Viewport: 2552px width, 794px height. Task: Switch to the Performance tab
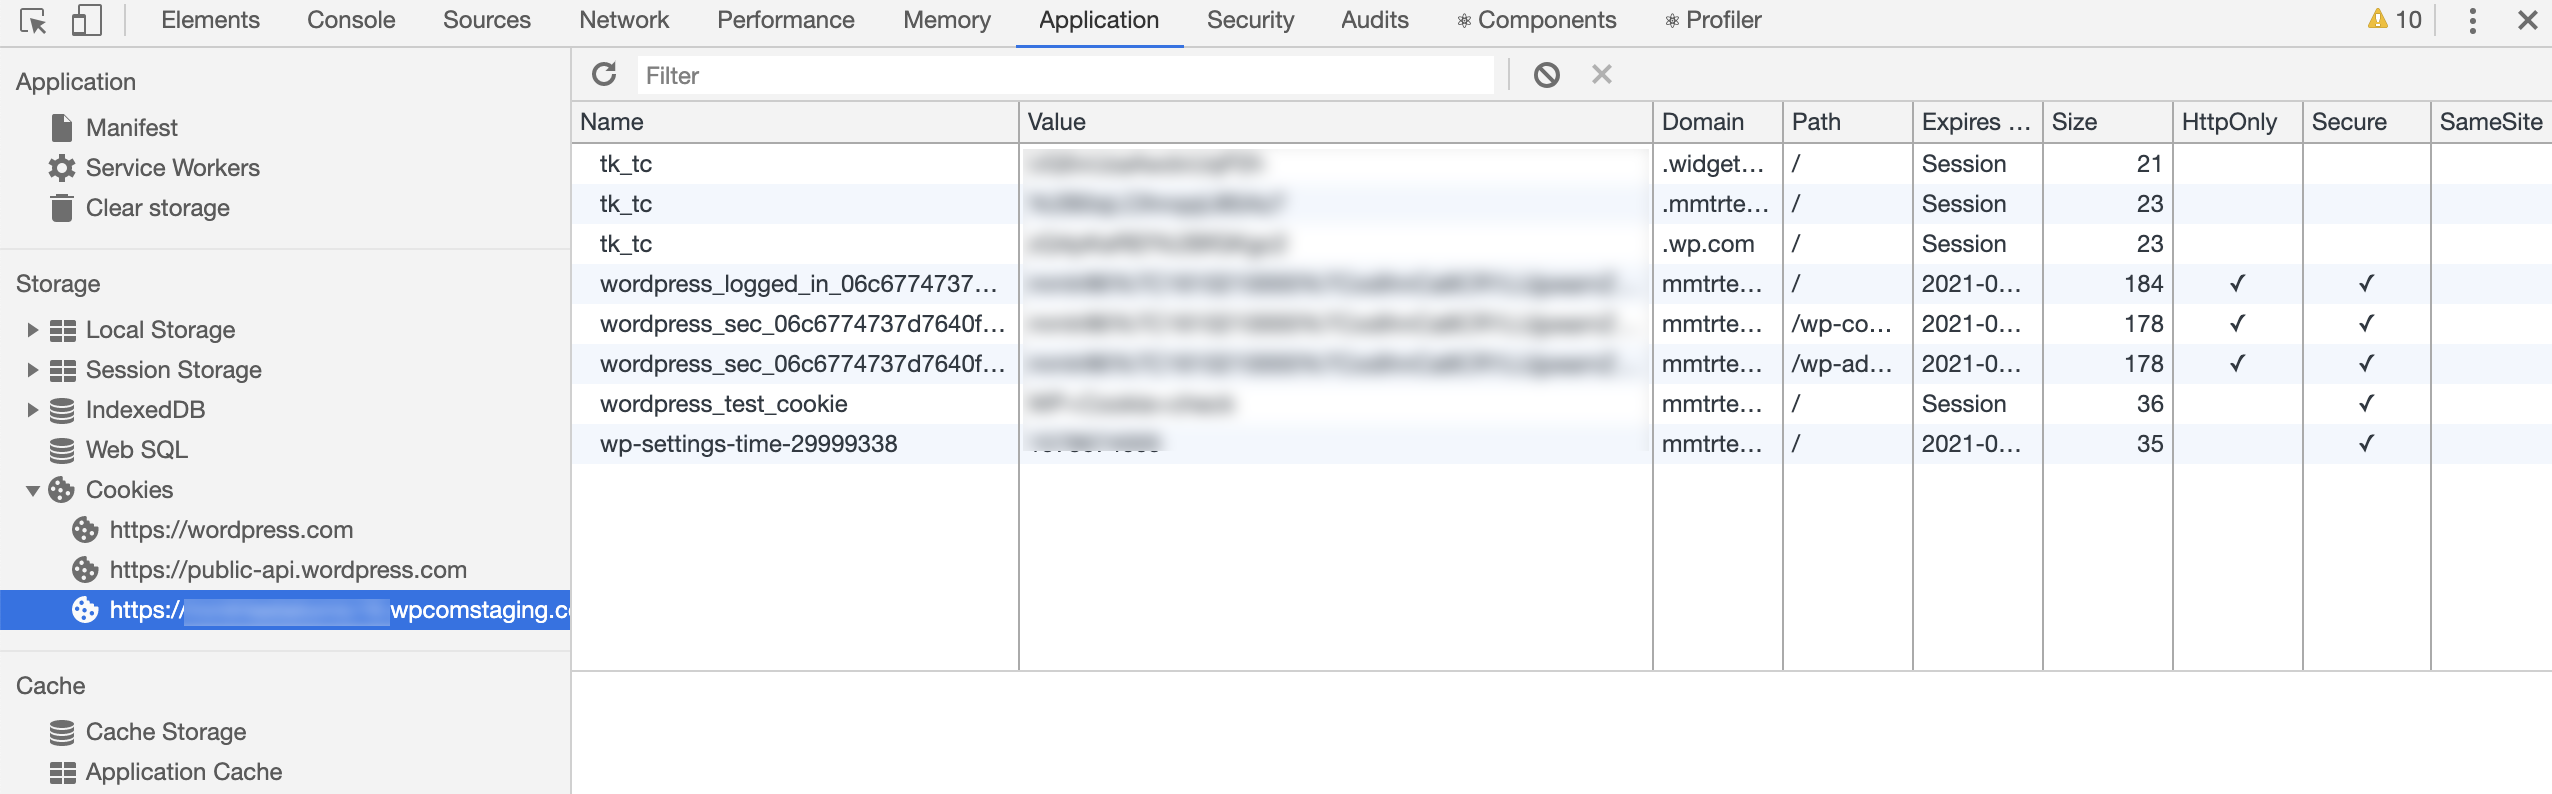point(786,20)
